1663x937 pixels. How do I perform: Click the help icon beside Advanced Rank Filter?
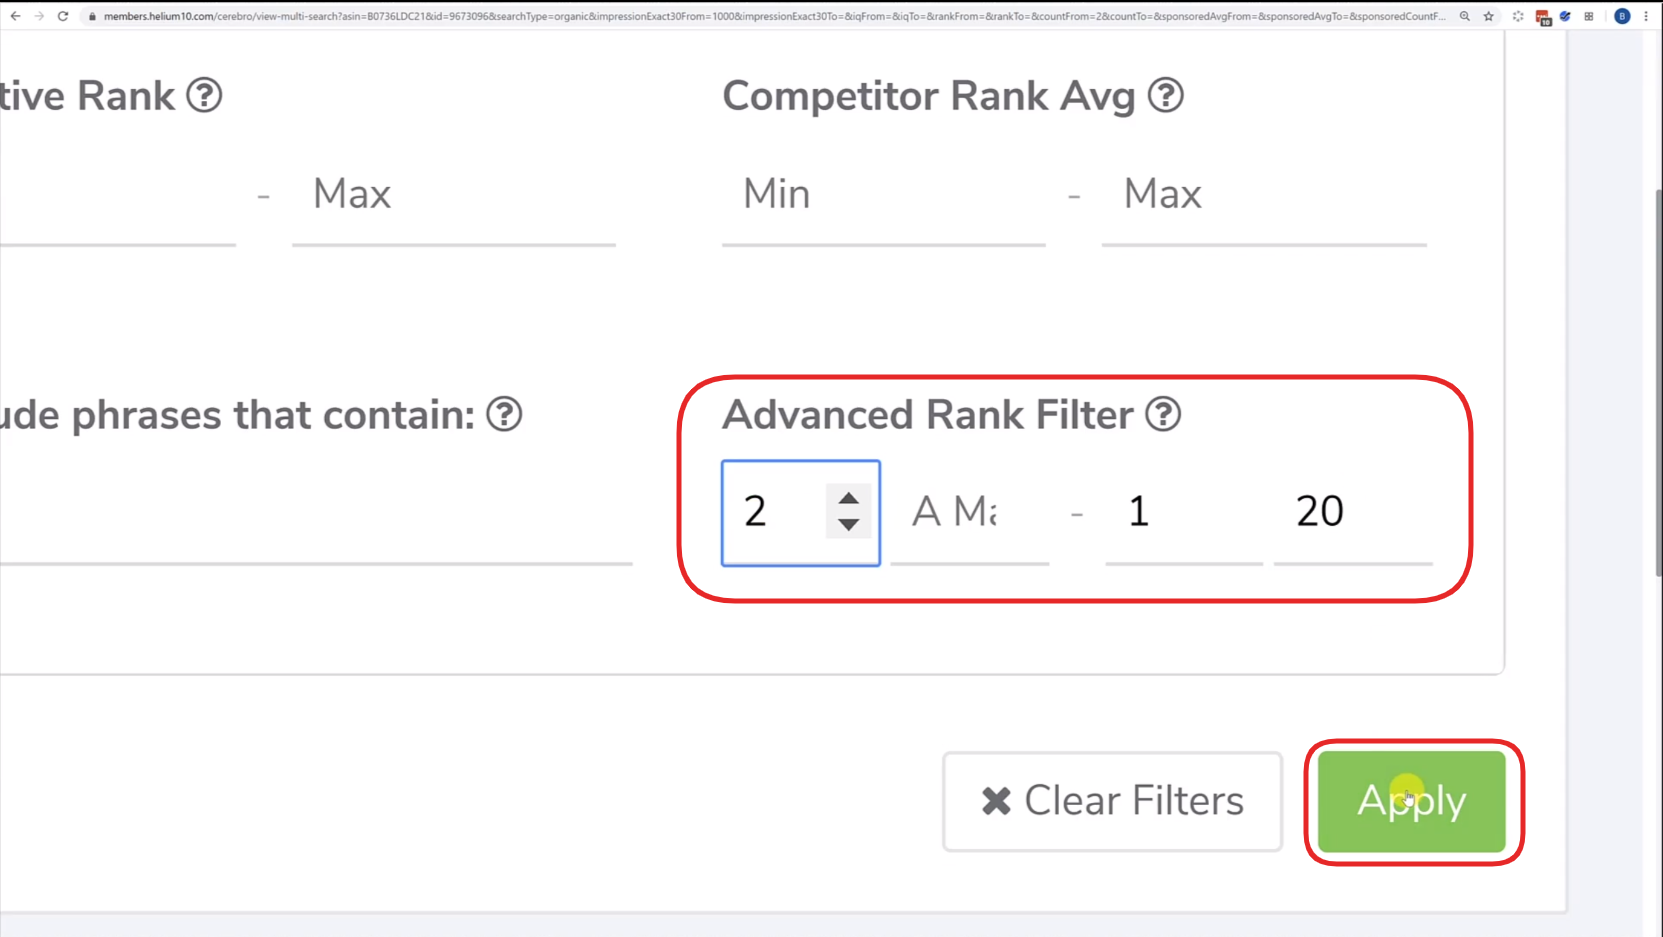point(1163,413)
